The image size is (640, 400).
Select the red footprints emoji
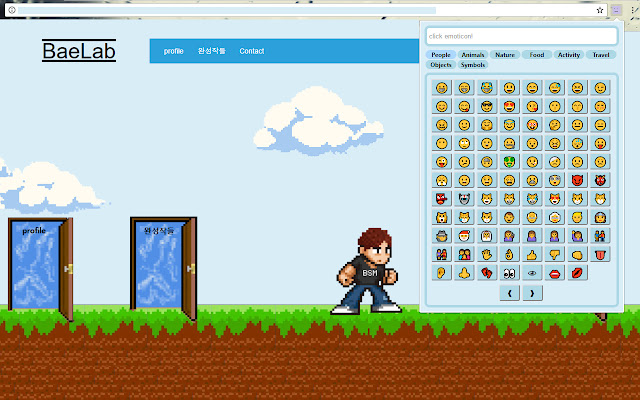point(487,273)
